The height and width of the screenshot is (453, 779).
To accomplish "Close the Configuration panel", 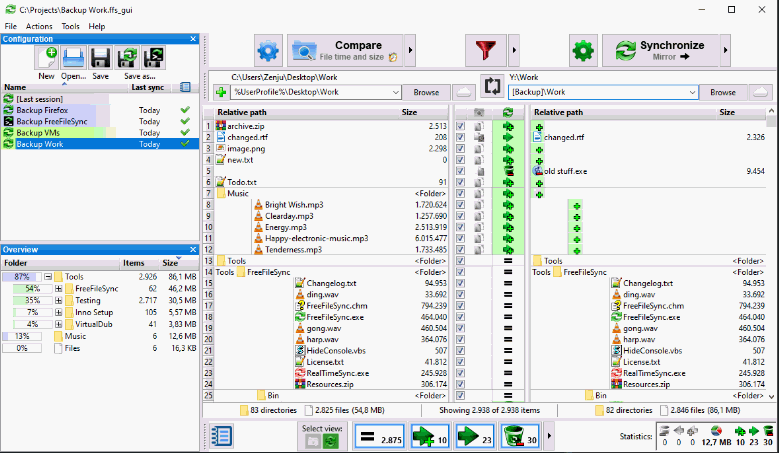I will (x=193, y=39).
